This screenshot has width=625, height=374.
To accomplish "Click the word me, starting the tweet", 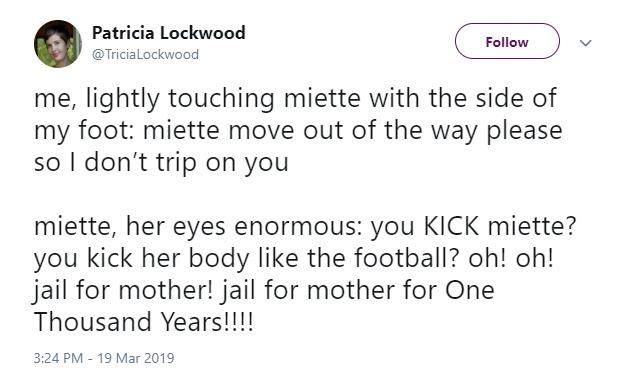I will [x=57, y=100].
